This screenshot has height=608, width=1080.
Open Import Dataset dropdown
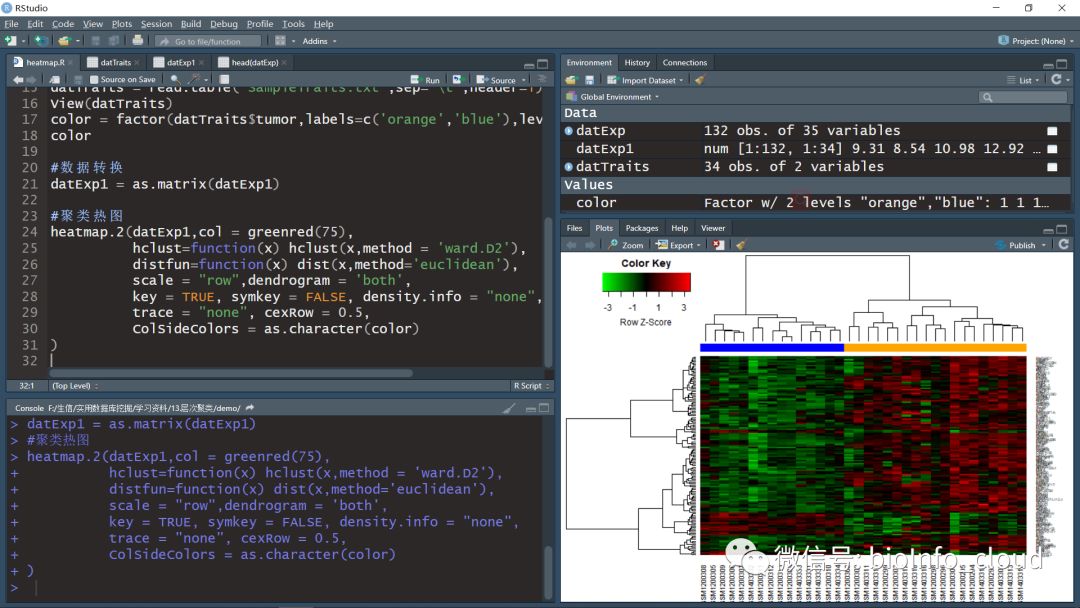pos(645,81)
